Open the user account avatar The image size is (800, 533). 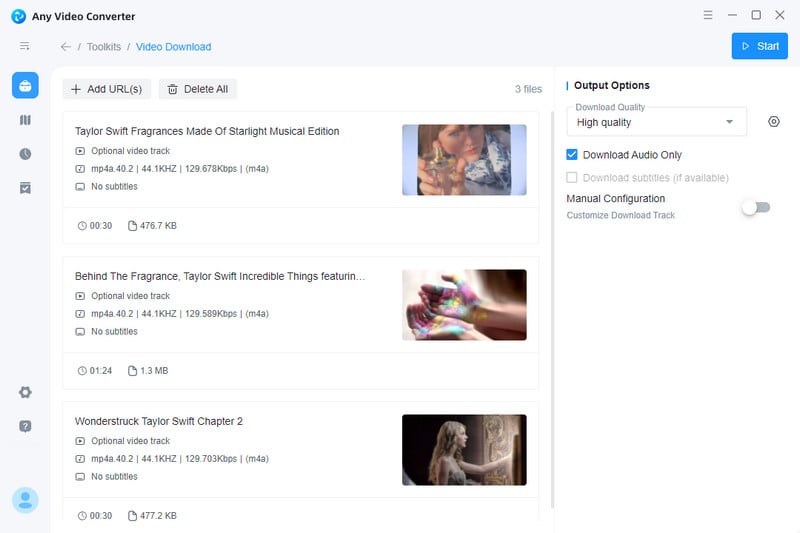click(x=25, y=500)
